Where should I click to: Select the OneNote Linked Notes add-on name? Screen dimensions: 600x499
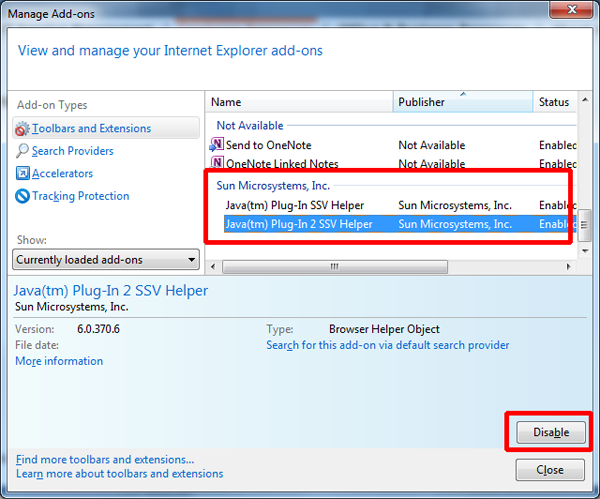pyautogui.click(x=282, y=163)
